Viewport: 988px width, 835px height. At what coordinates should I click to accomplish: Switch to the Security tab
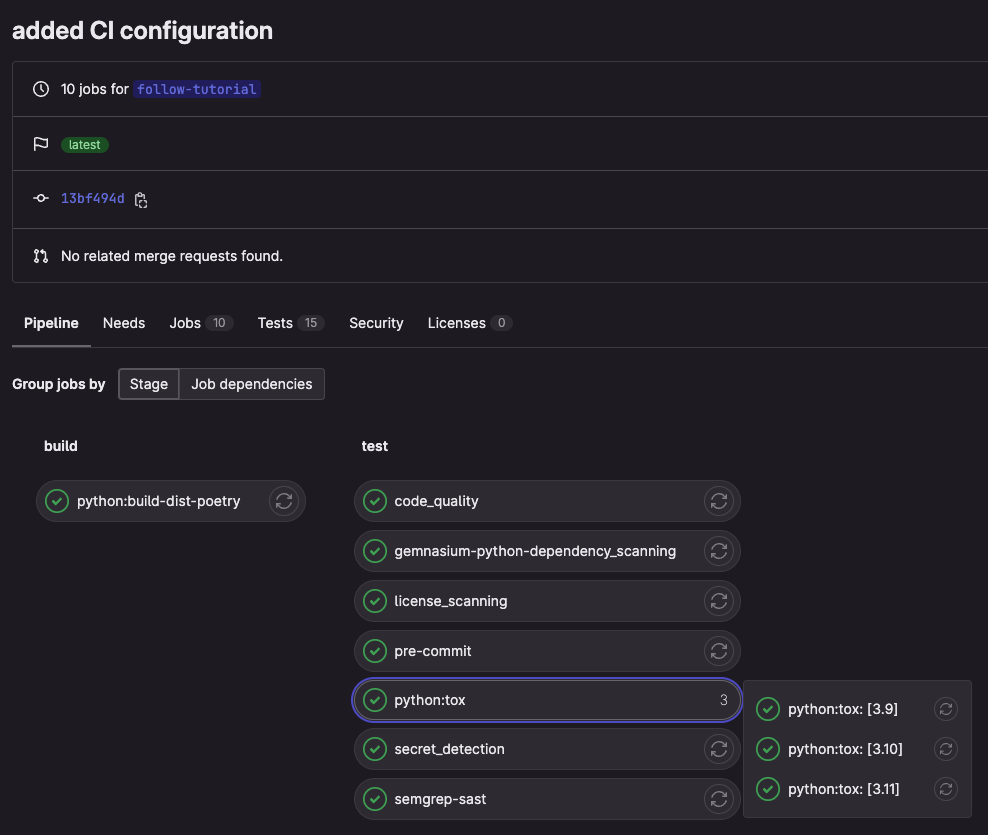376,323
